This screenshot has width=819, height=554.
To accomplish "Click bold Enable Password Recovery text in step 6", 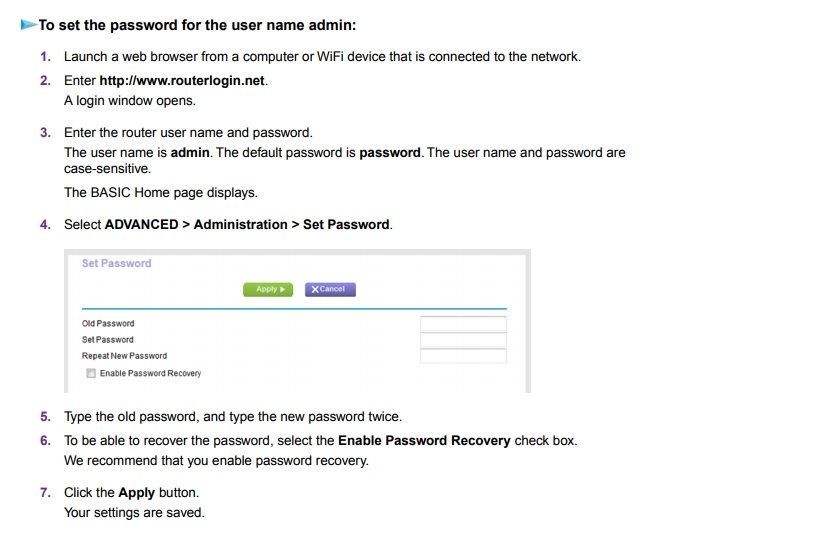I will [x=424, y=440].
